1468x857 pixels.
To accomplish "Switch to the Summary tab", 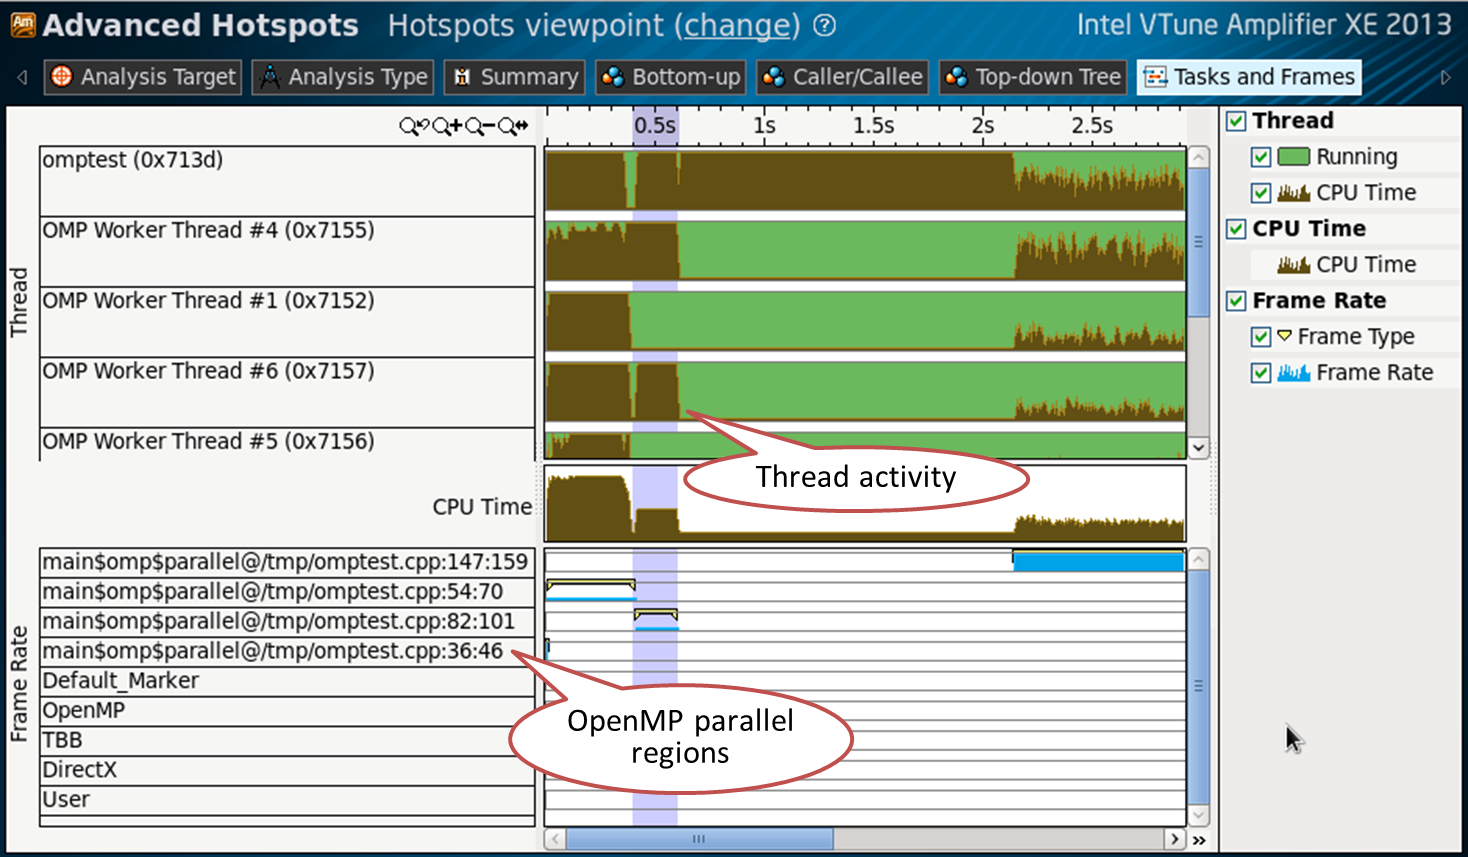I will (x=514, y=77).
